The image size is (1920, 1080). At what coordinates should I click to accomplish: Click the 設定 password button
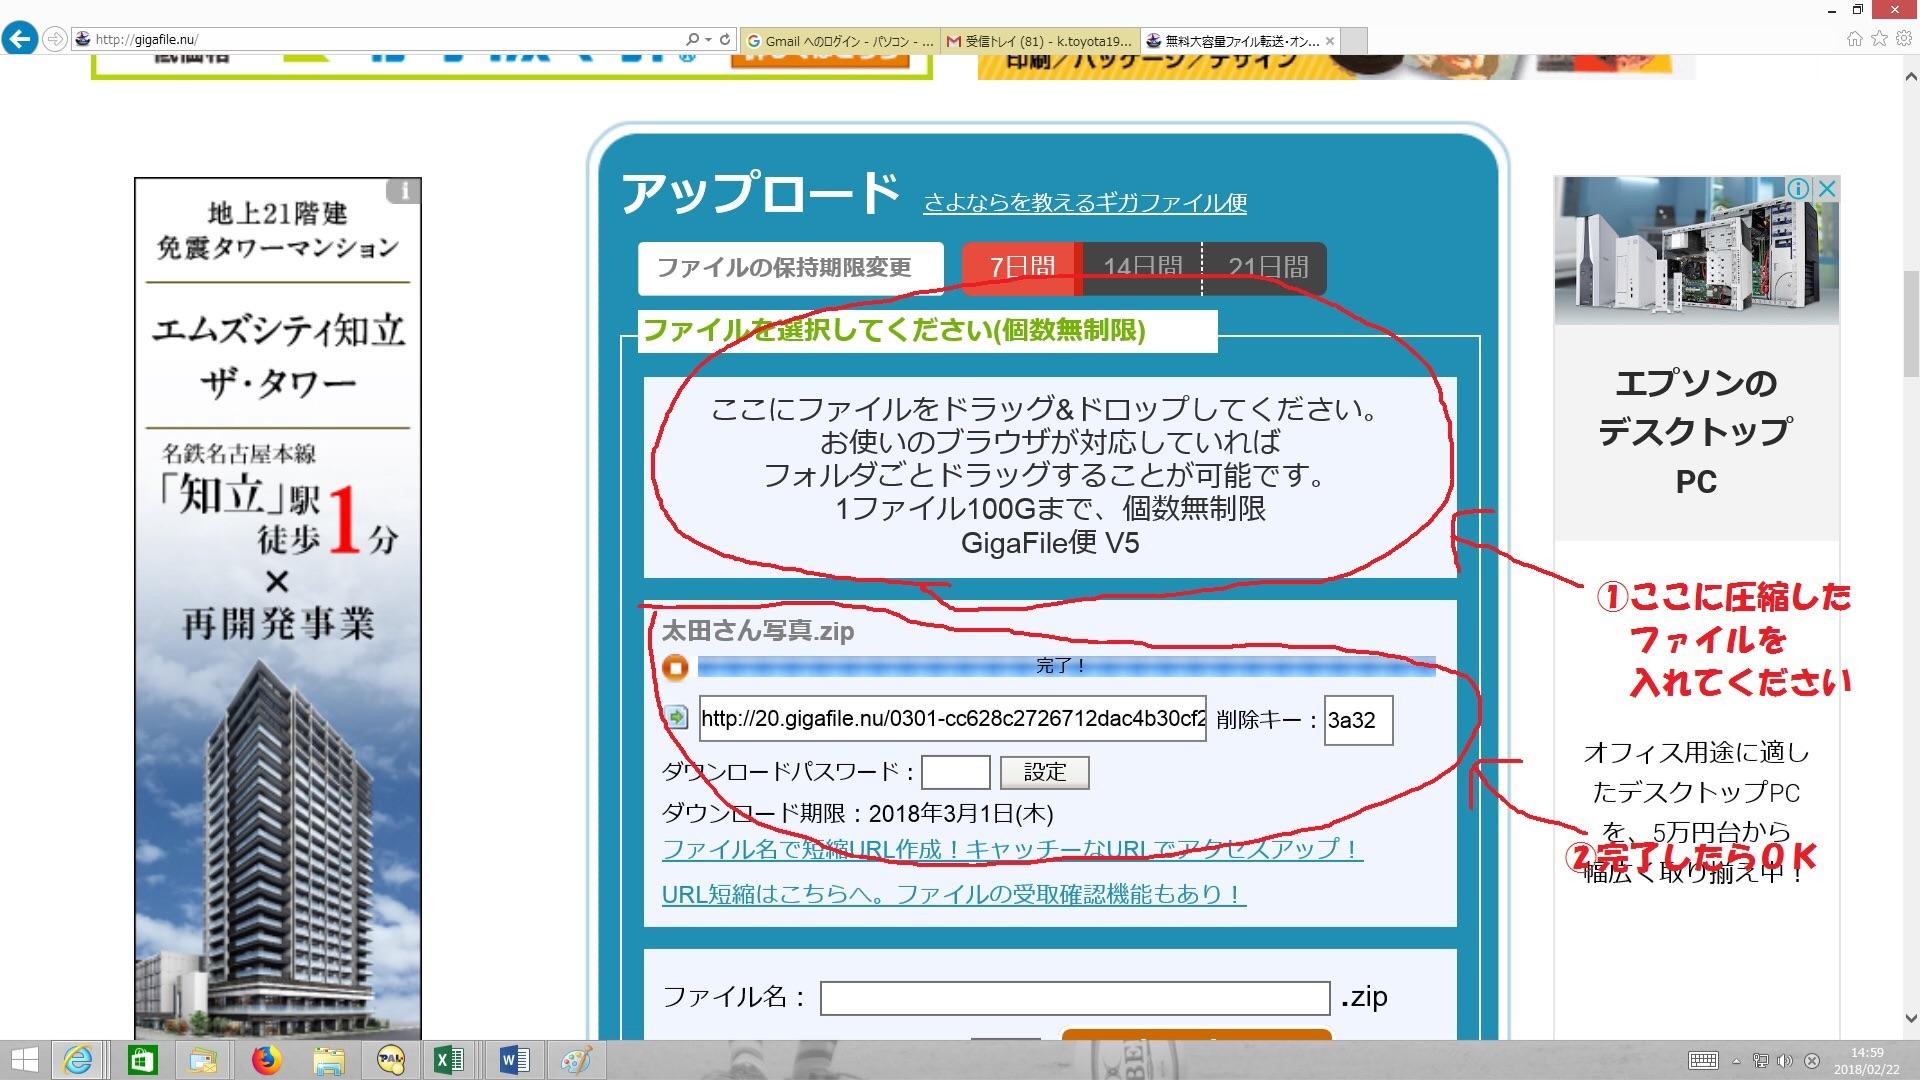pyautogui.click(x=1045, y=772)
